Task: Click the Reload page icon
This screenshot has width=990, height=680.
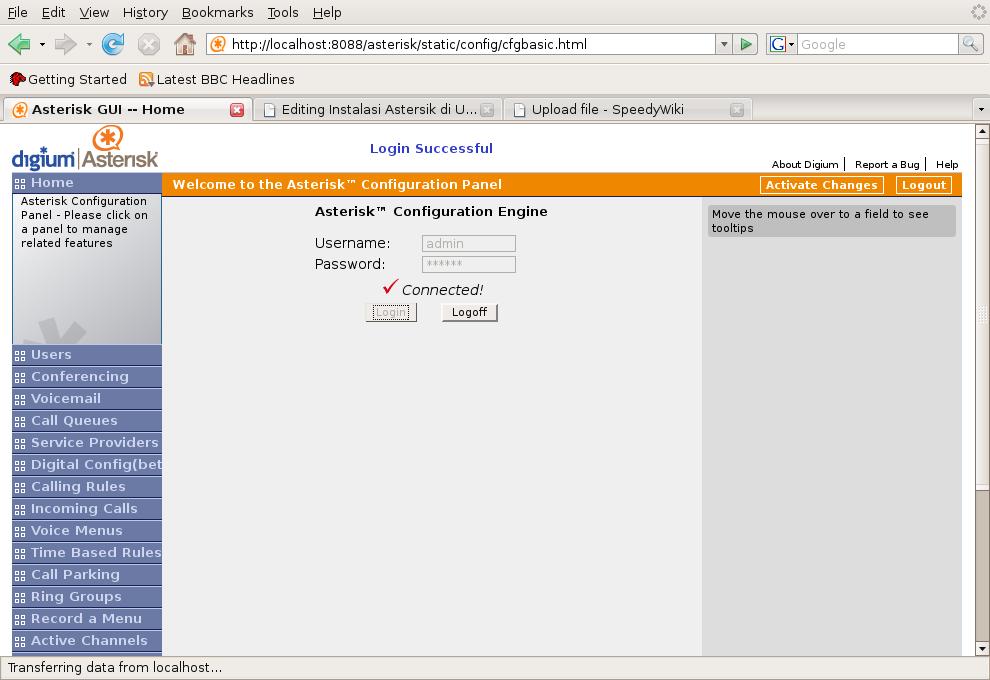Action: pos(113,44)
